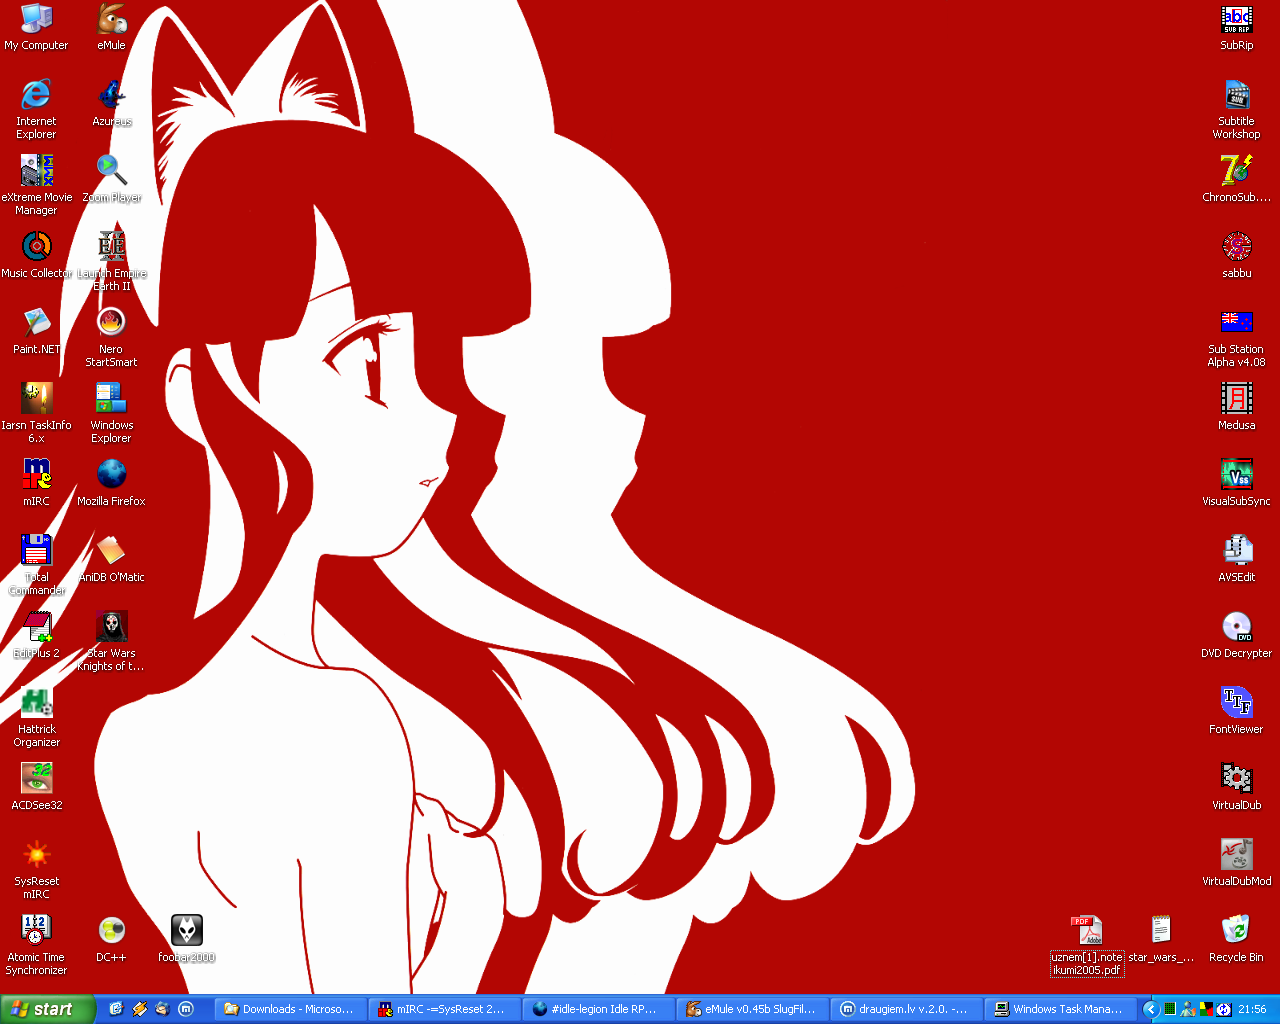The height and width of the screenshot is (1024, 1280).
Task: Select the sabbu desktop icon
Action: click(1236, 255)
